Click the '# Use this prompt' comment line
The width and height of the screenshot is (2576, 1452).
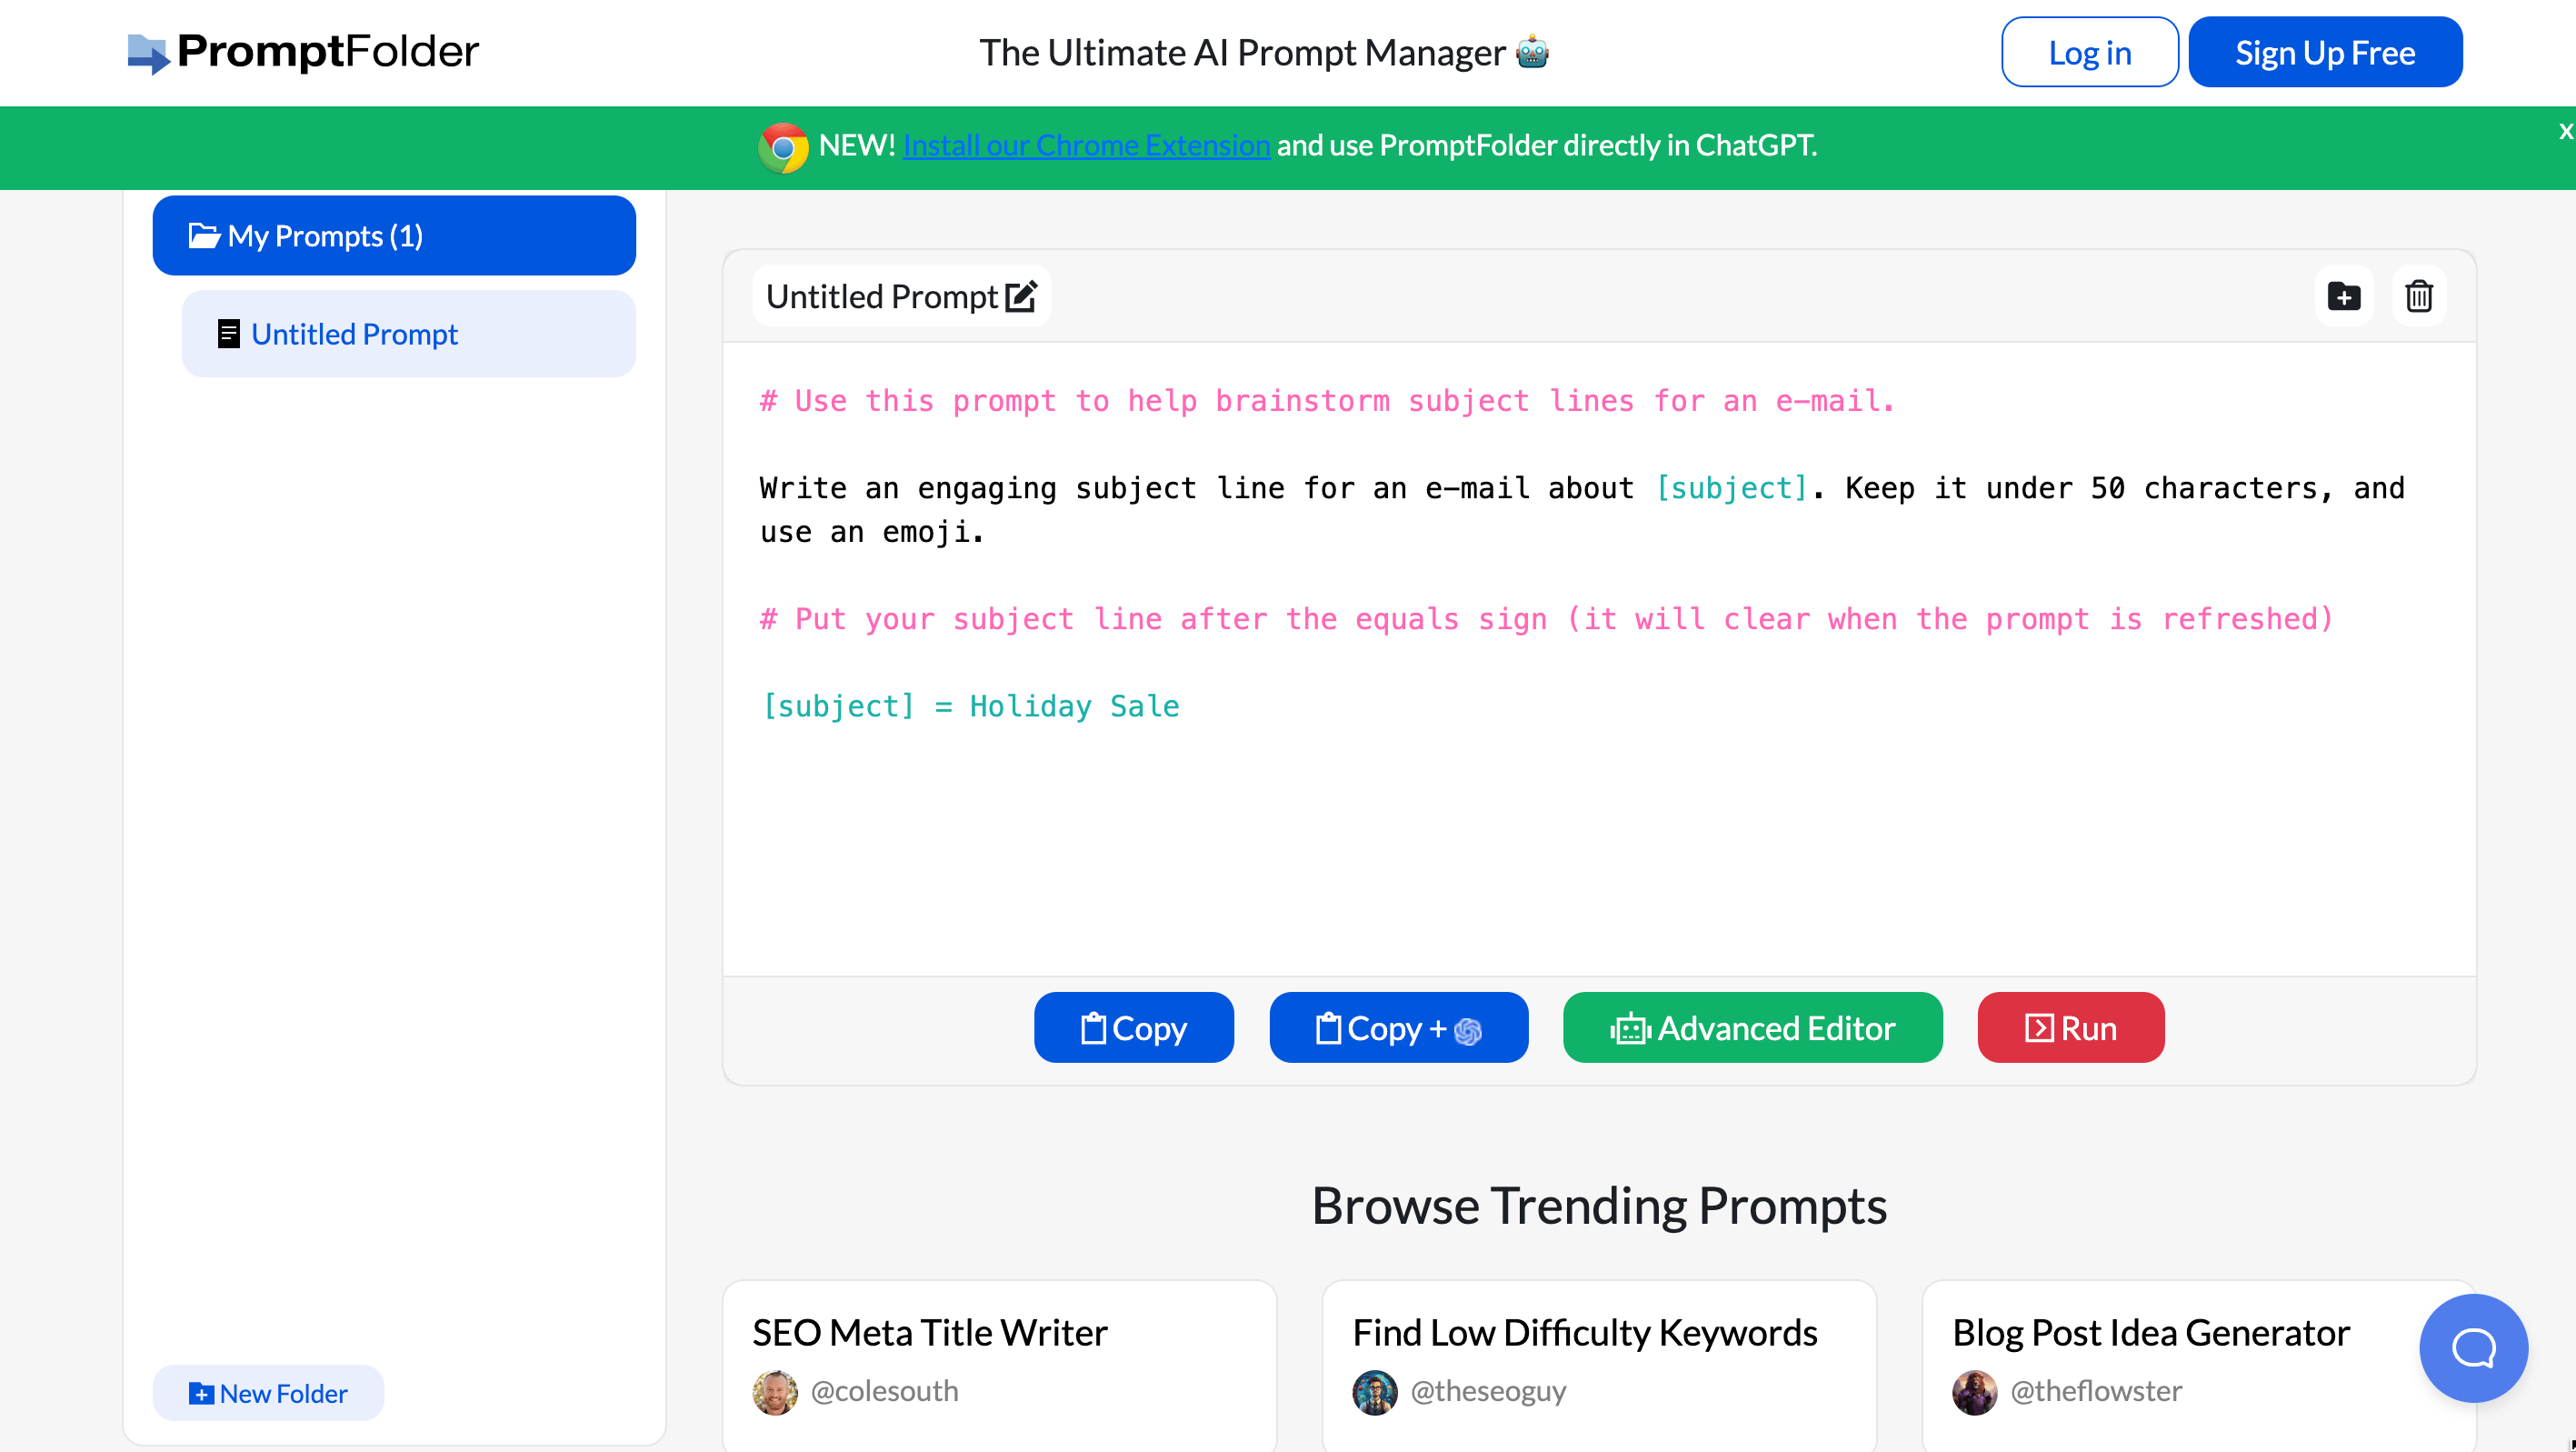(x=1327, y=401)
